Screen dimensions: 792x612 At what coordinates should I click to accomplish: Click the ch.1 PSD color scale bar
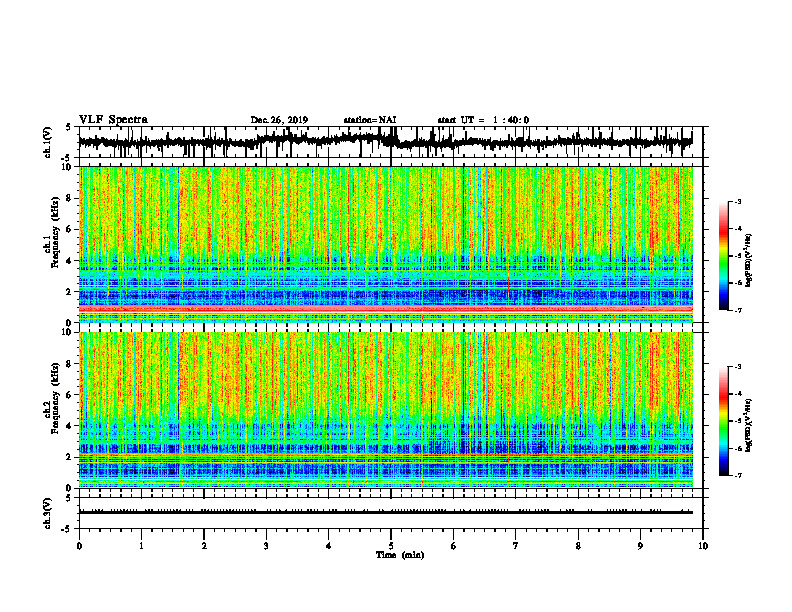coord(723,256)
